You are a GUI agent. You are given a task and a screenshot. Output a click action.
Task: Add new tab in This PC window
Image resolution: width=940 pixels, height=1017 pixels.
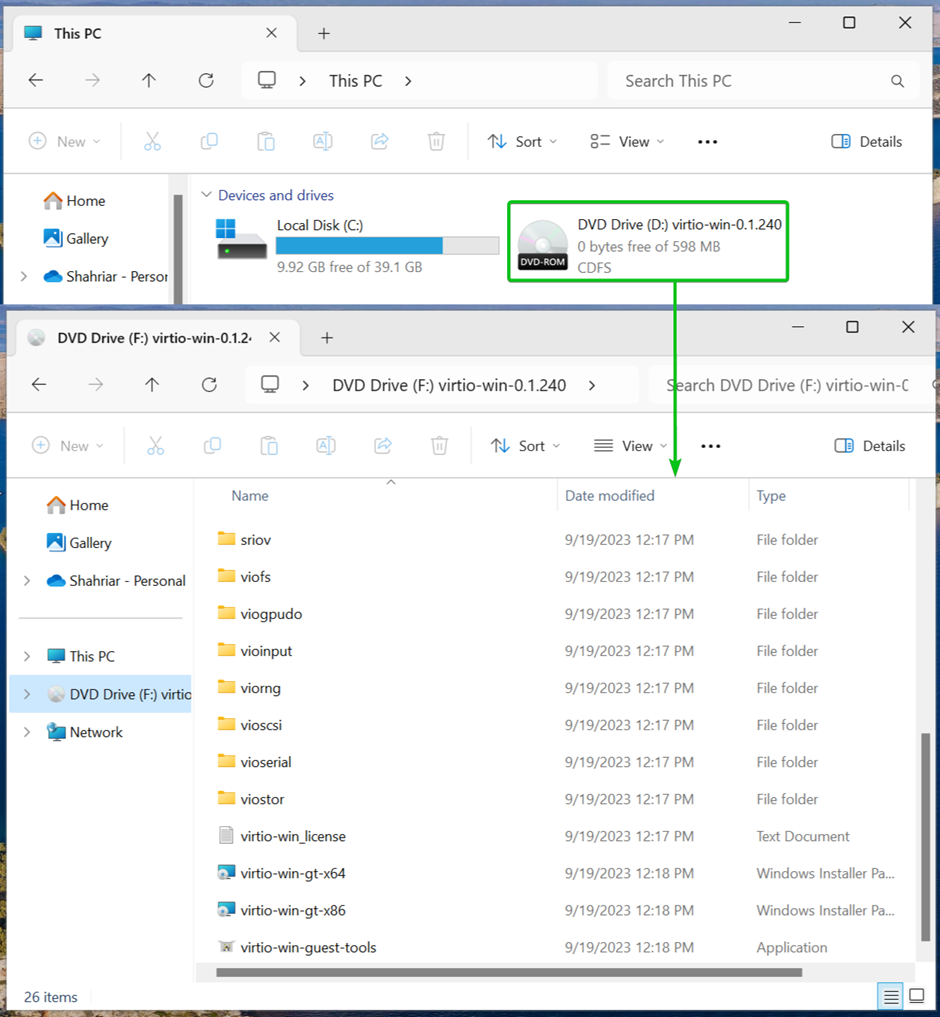point(324,33)
